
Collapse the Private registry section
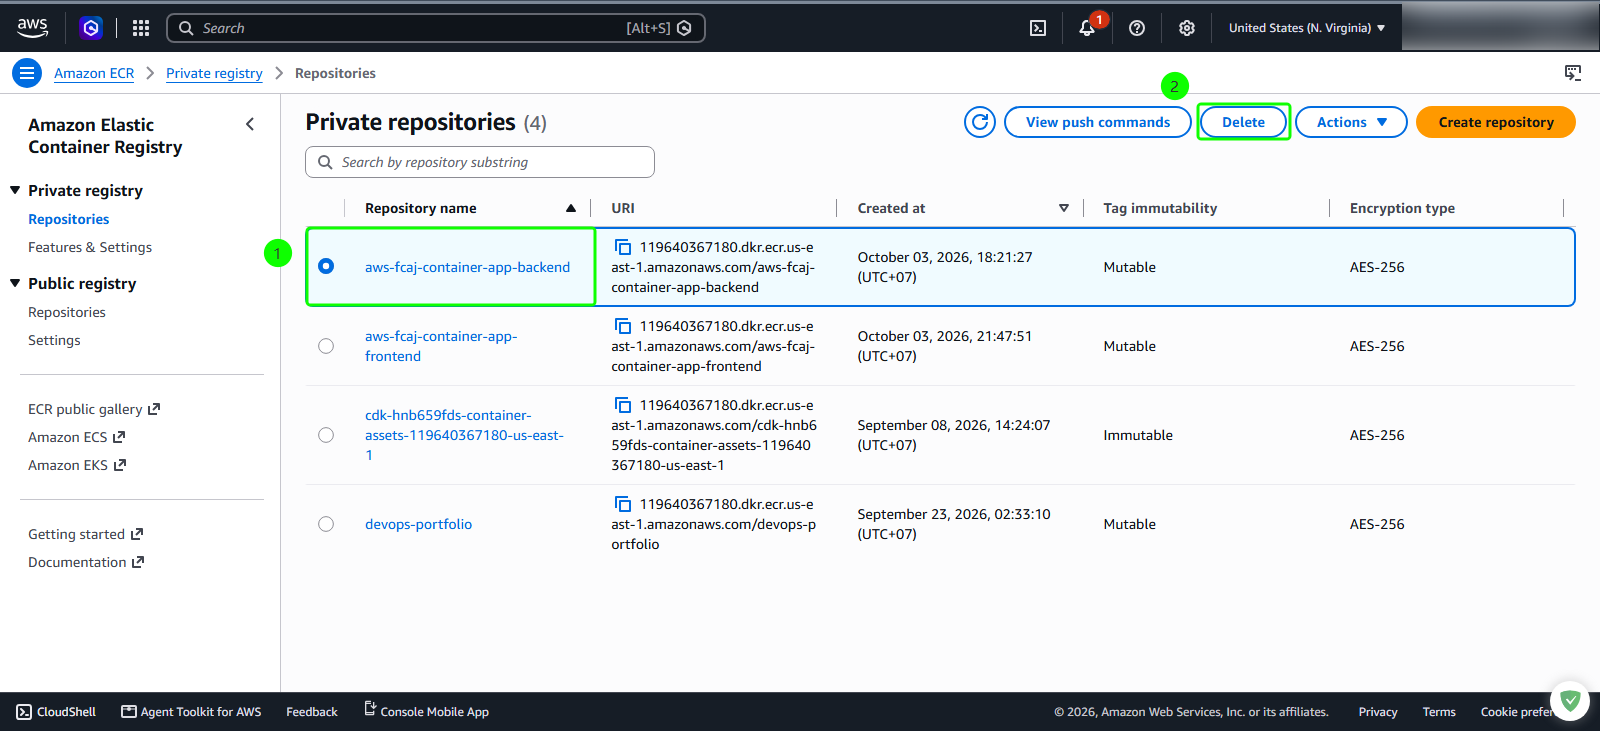click(x=15, y=190)
